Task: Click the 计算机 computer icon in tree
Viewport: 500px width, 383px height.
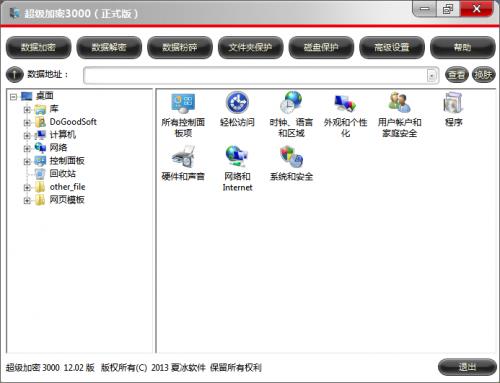Action: pyautogui.click(x=40, y=135)
